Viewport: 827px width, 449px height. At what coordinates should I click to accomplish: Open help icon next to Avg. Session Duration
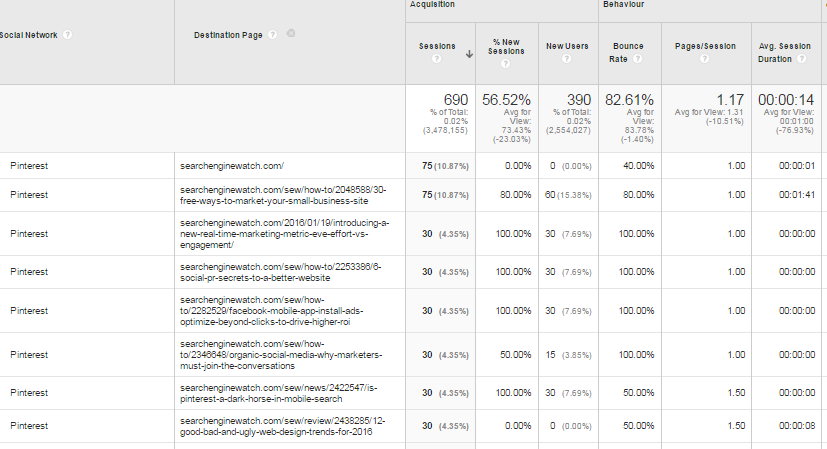[801, 59]
